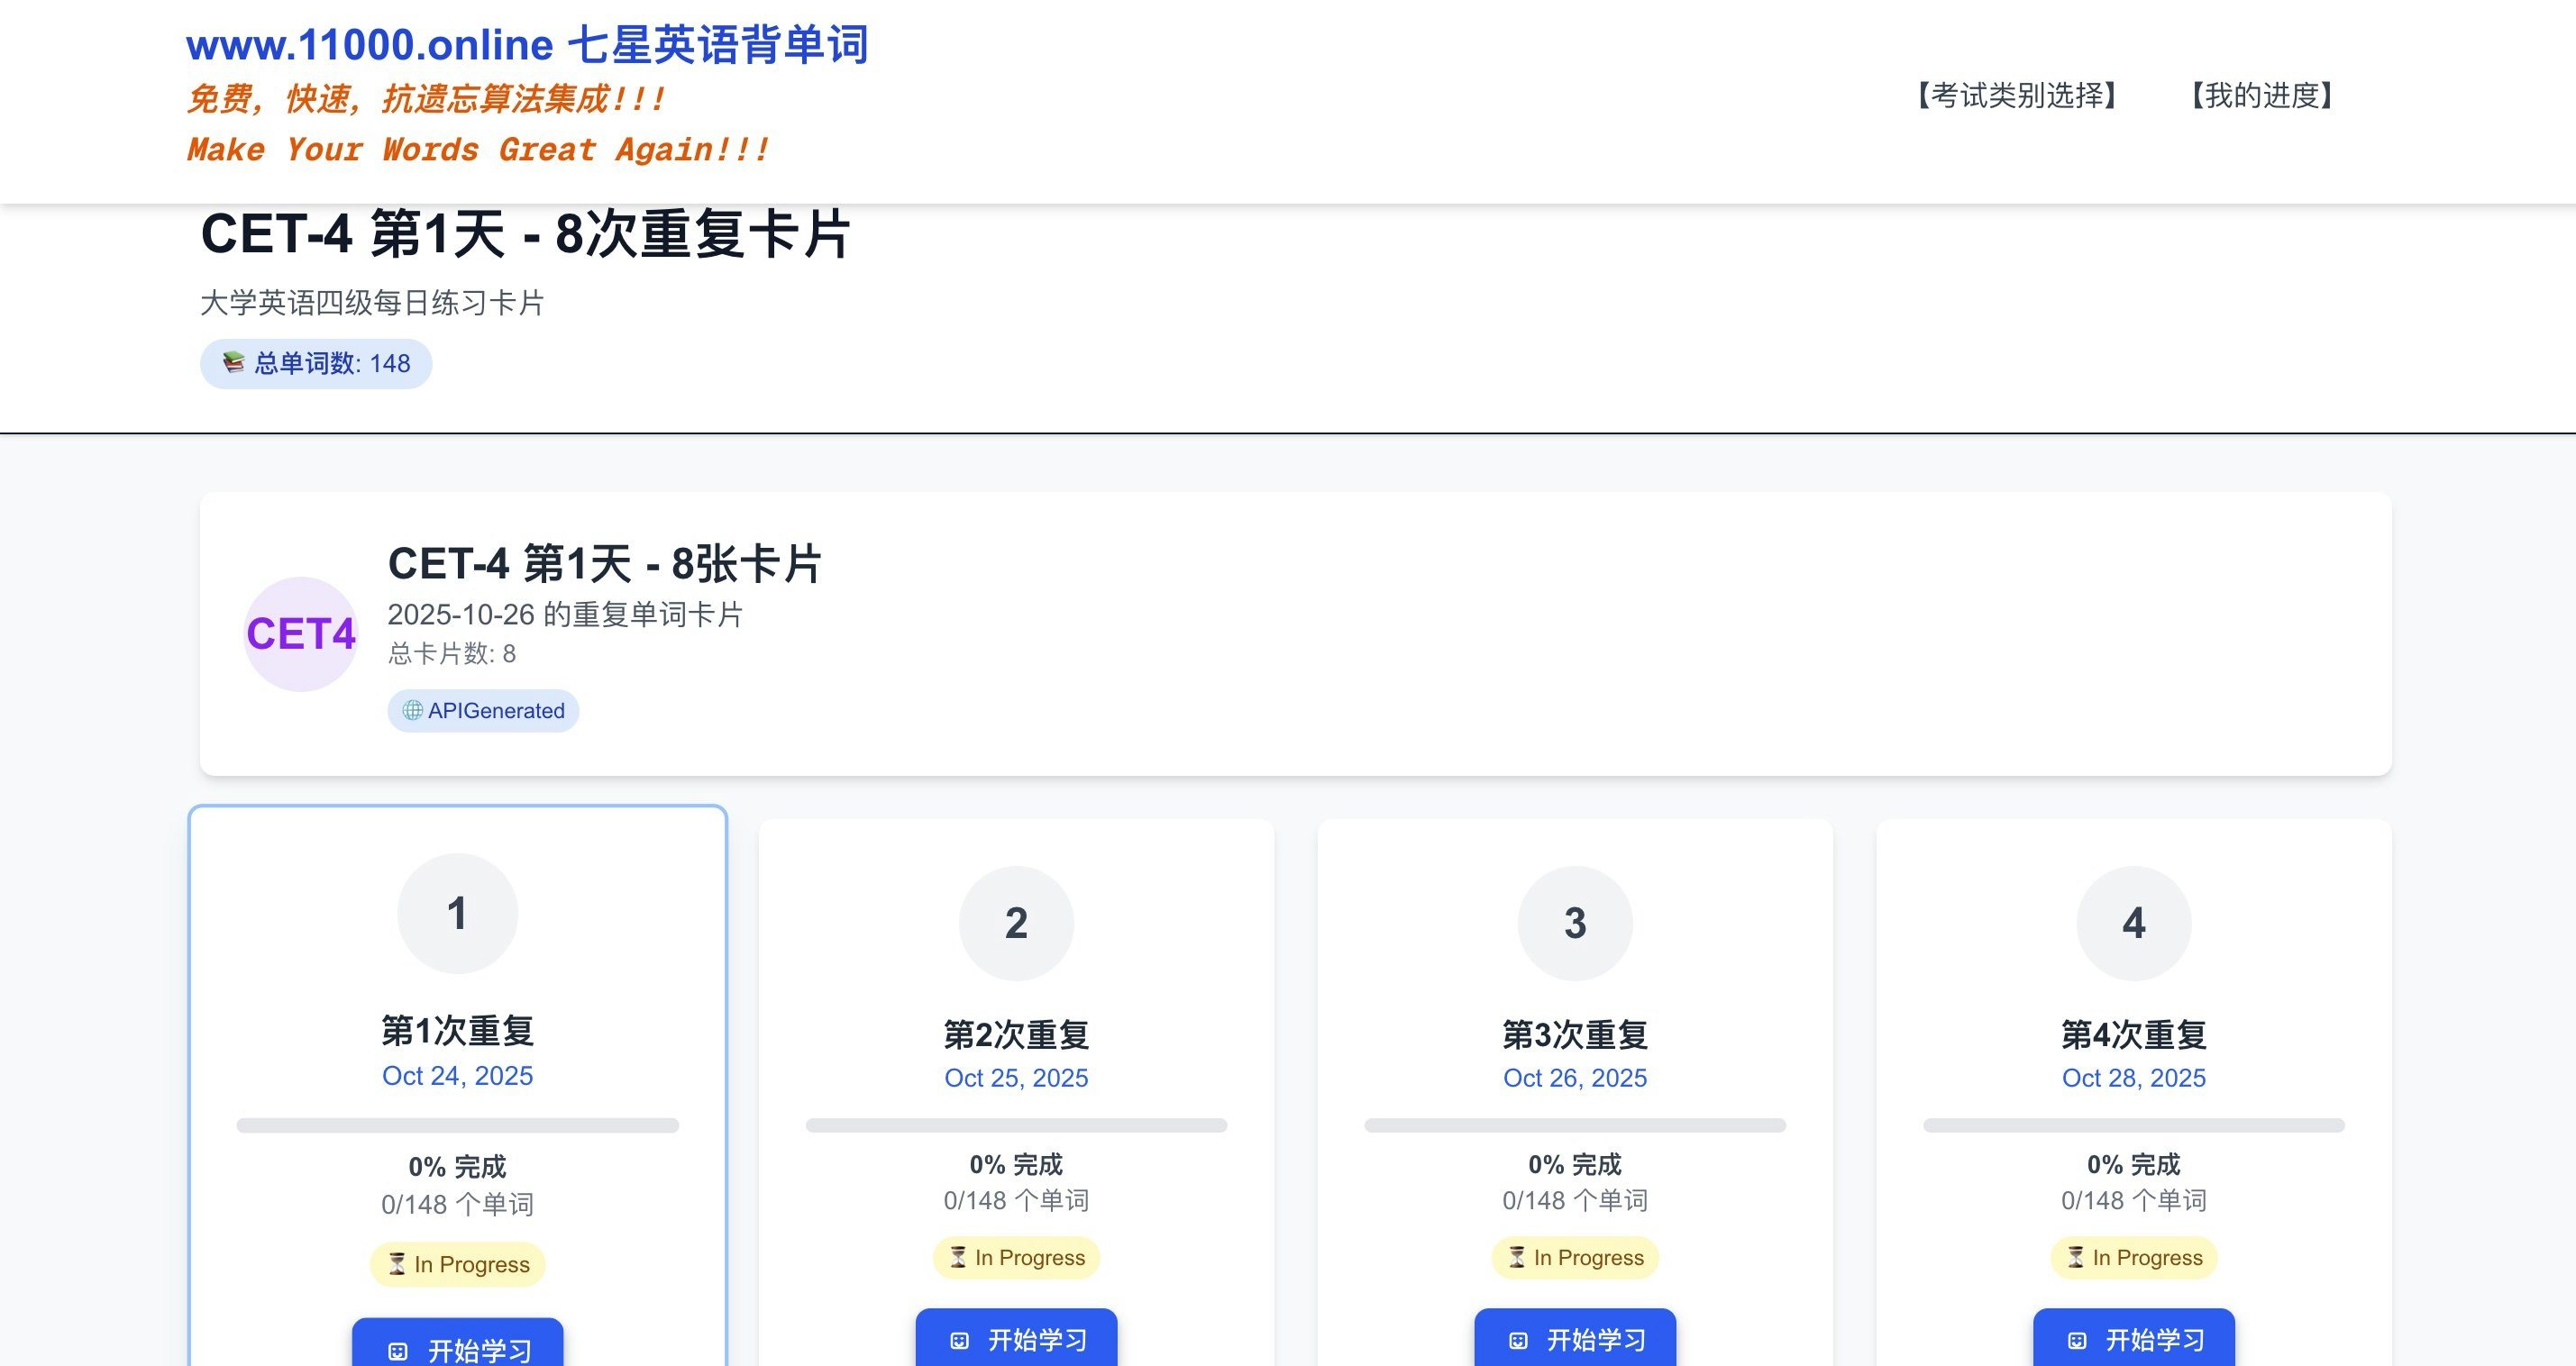The image size is (2576, 1366).
Task: Open the 我的进度 menu item
Action: [x=2262, y=96]
